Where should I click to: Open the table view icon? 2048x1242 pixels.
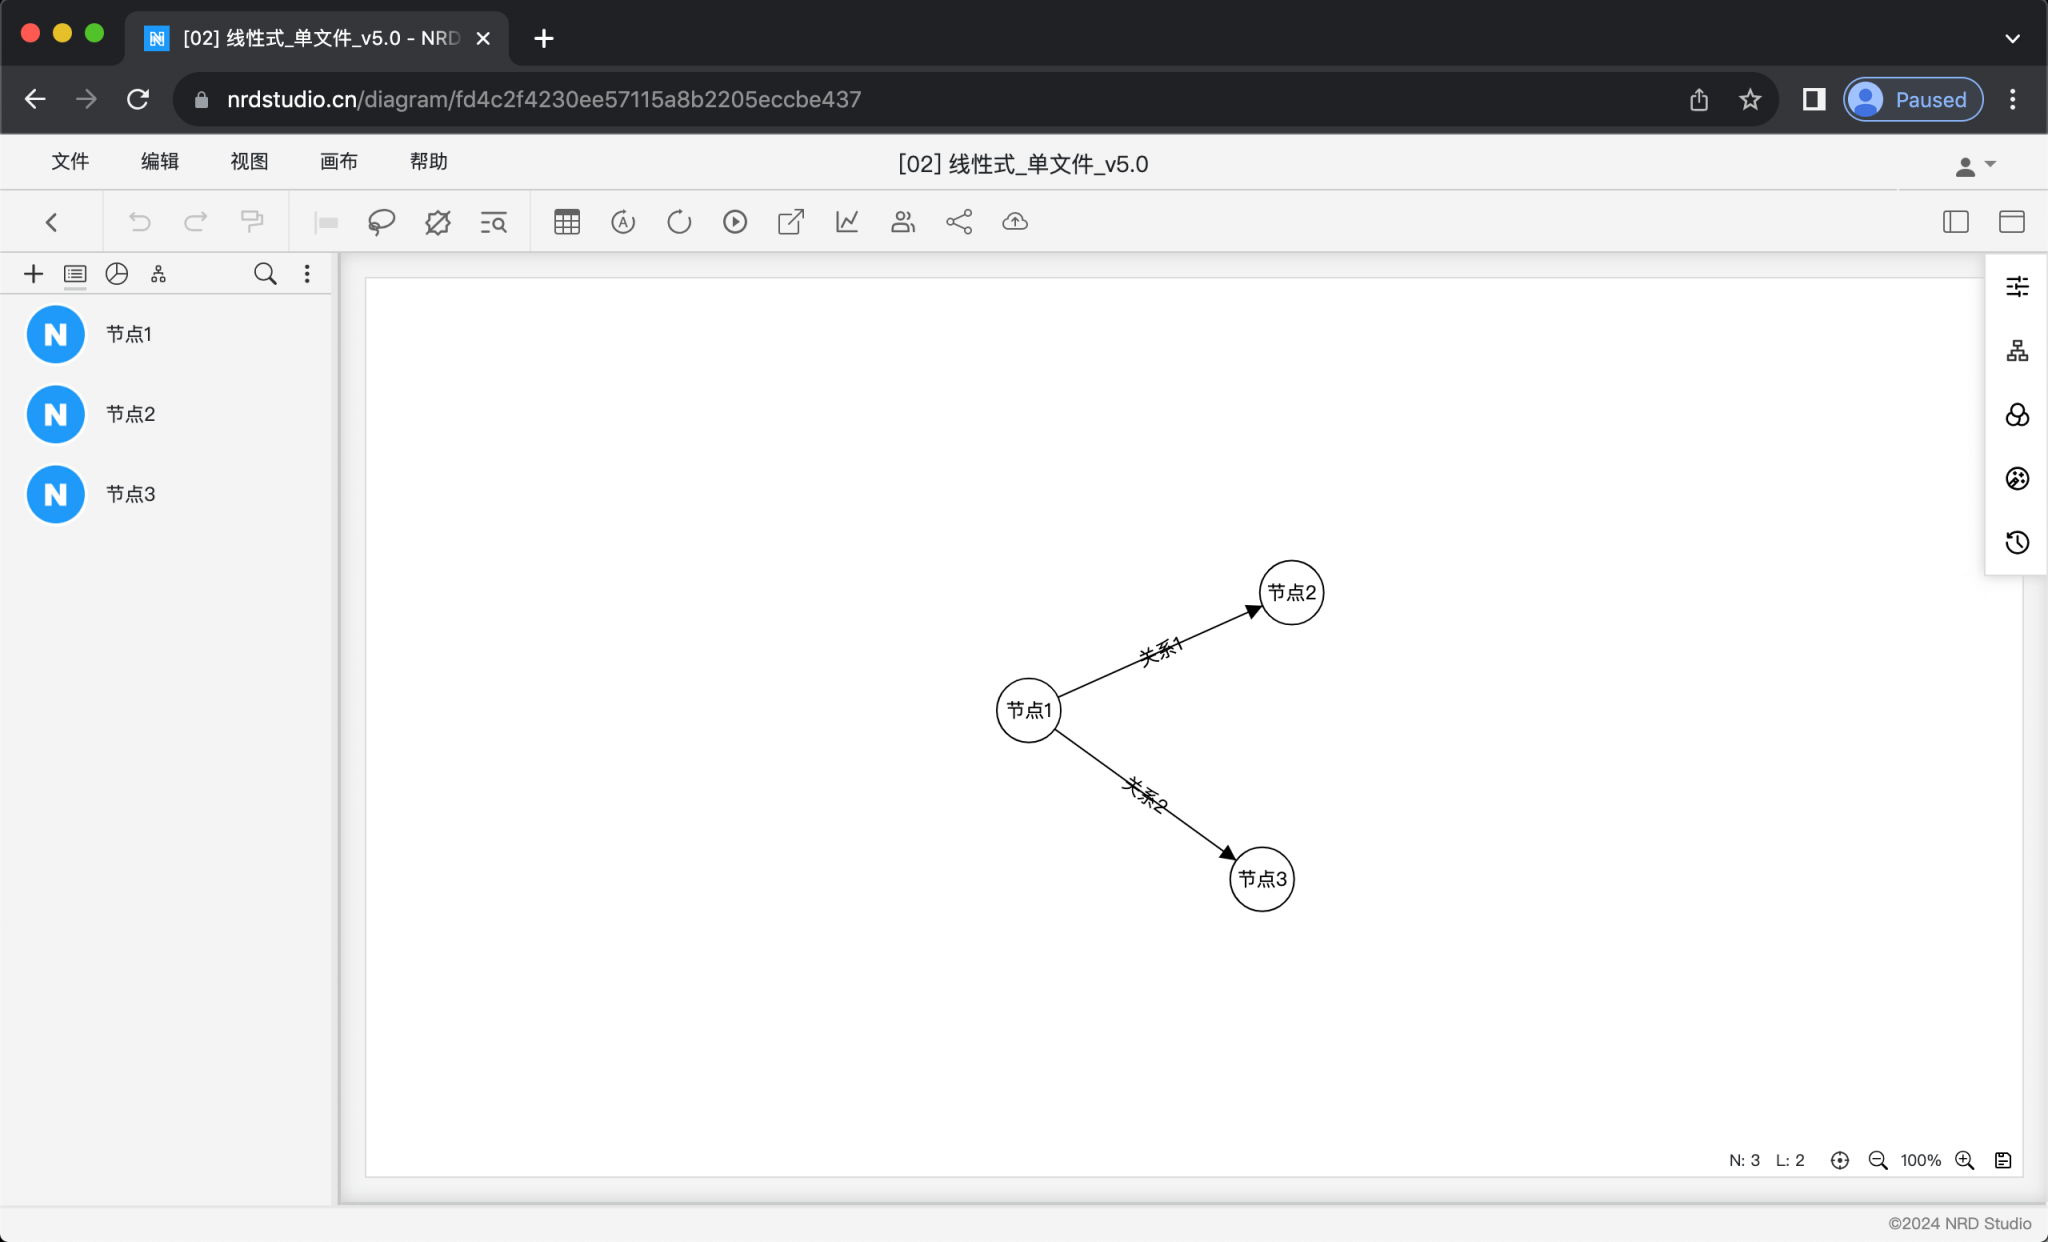(567, 222)
